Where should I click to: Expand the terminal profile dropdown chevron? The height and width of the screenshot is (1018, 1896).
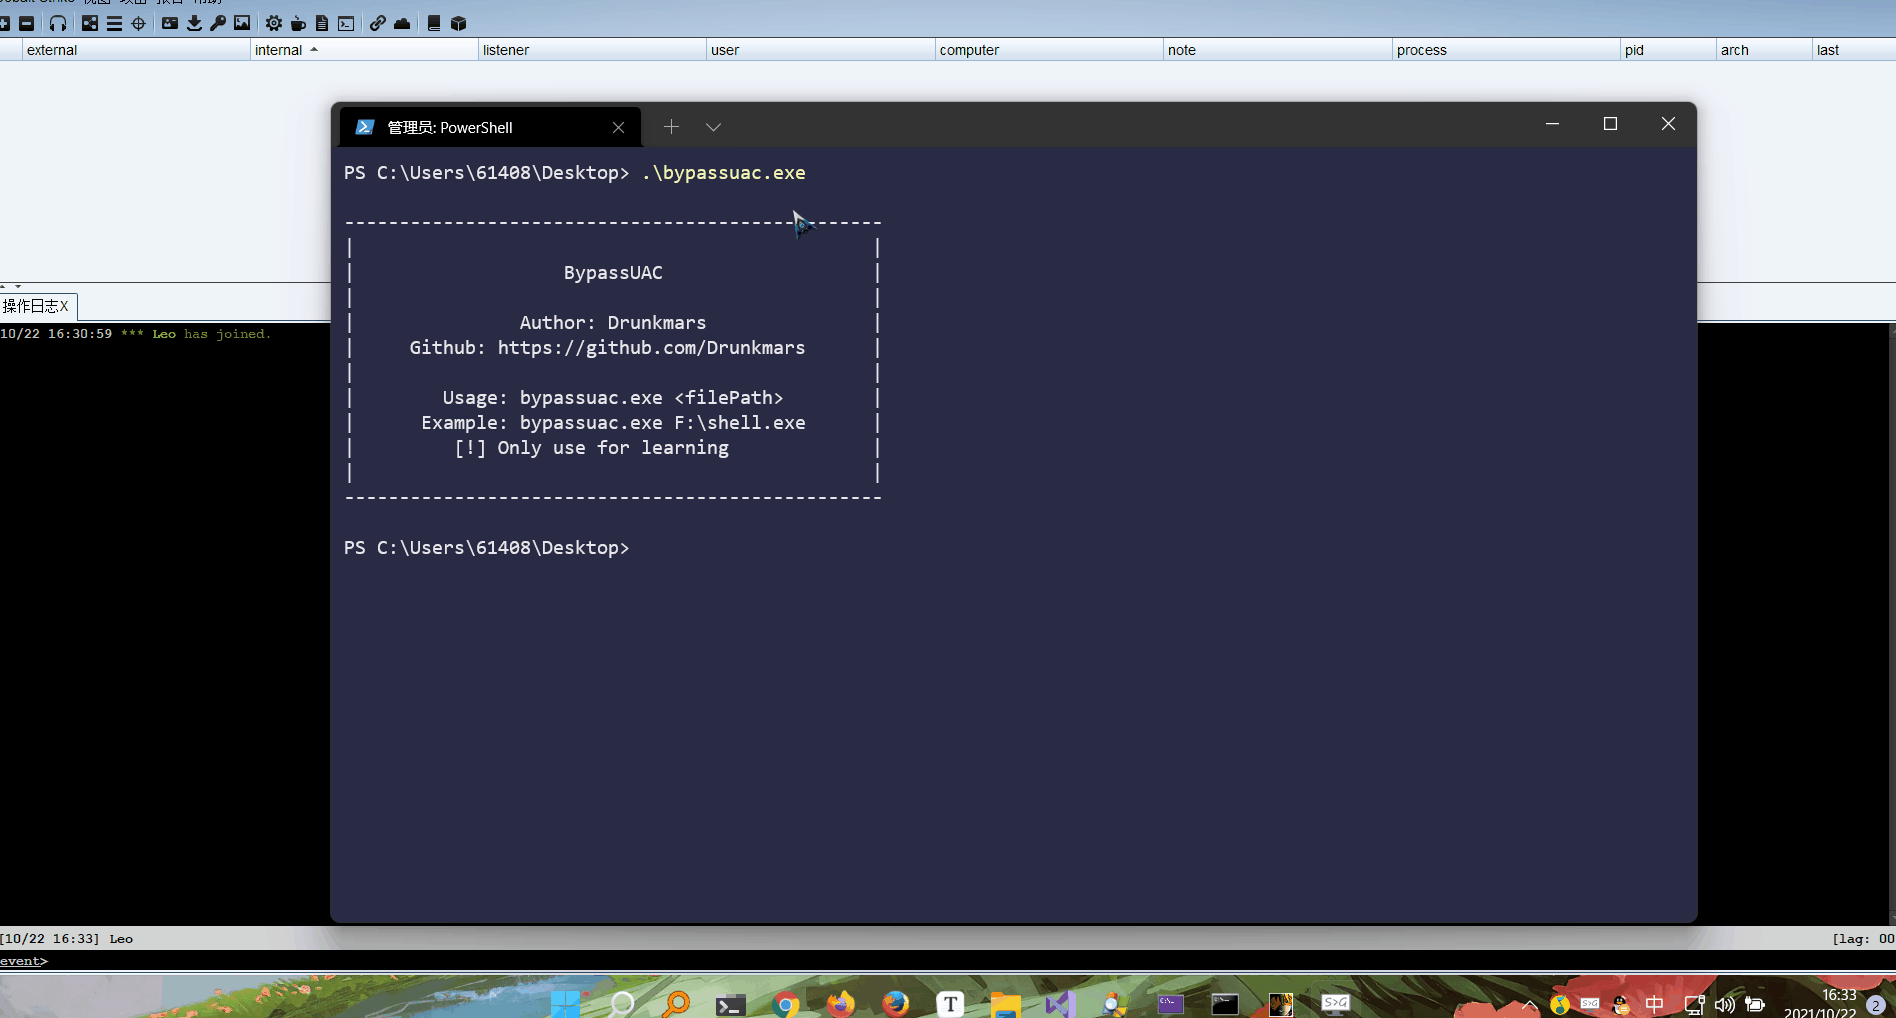(713, 127)
